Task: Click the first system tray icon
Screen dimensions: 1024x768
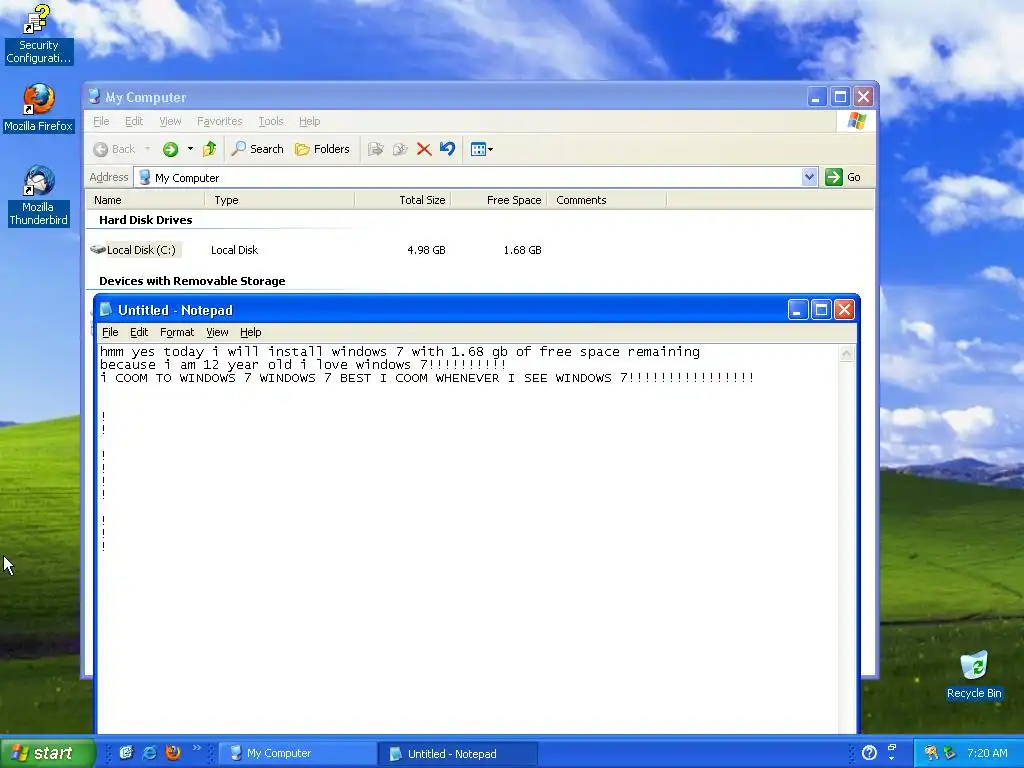Action: (x=931, y=753)
